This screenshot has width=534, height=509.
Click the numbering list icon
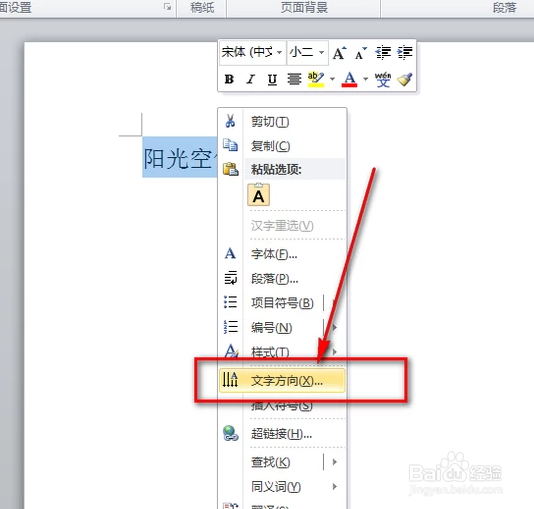click(x=230, y=327)
